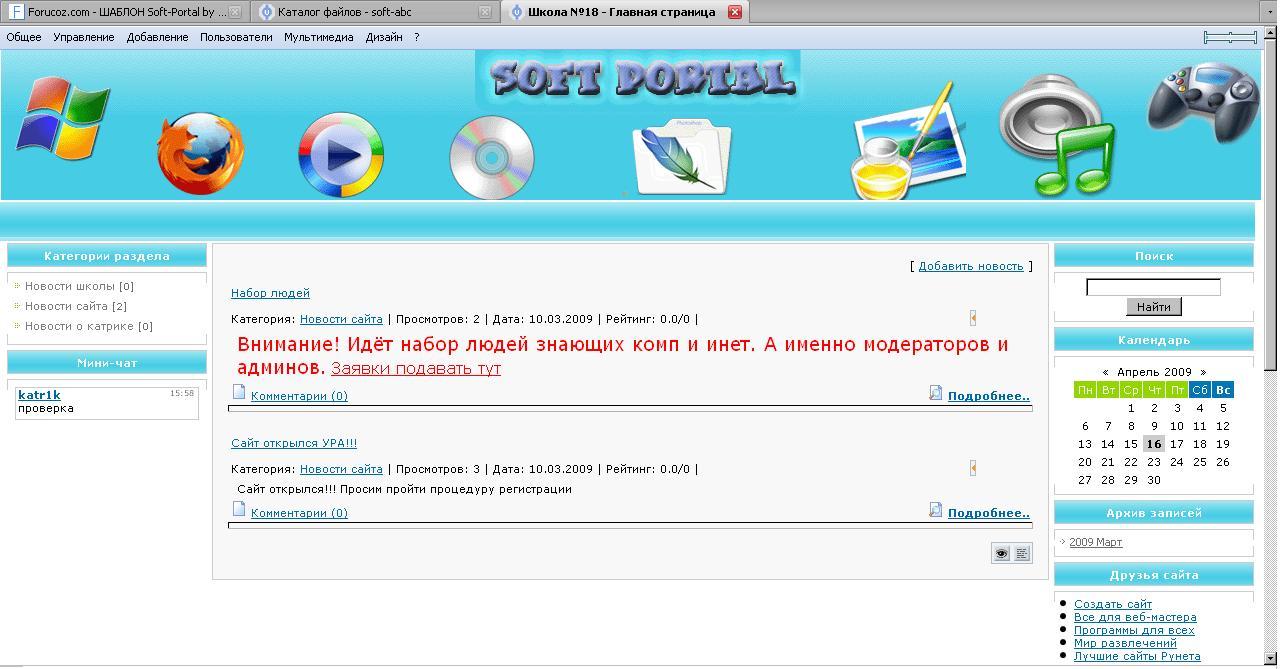
Task: Expand the 2009 Март archive entry
Action: pos(1095,542)
